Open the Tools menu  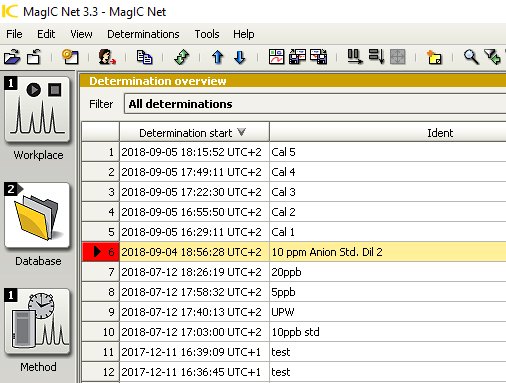(x=207, y=34)
